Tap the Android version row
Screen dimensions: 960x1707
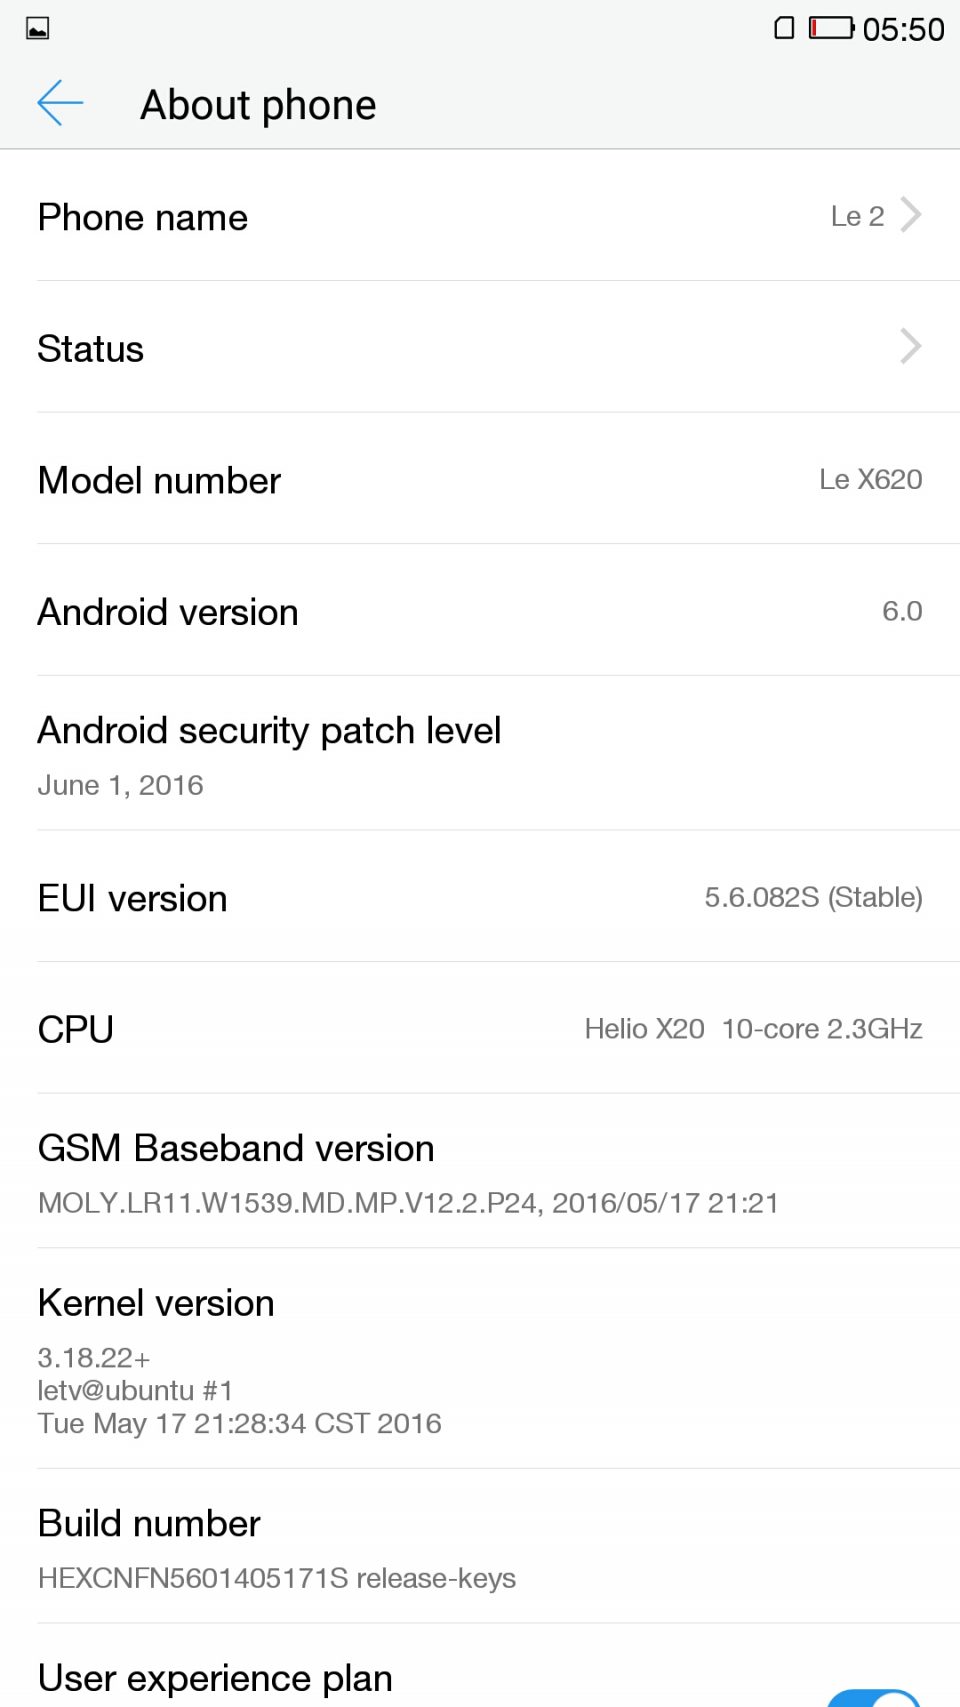[x=480, y=612]
